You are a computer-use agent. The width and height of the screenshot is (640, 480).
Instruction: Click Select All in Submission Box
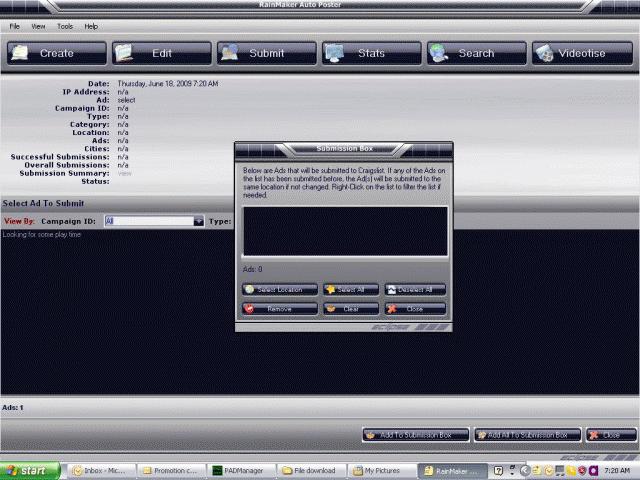pyautogui.click(x=349, y=289)
